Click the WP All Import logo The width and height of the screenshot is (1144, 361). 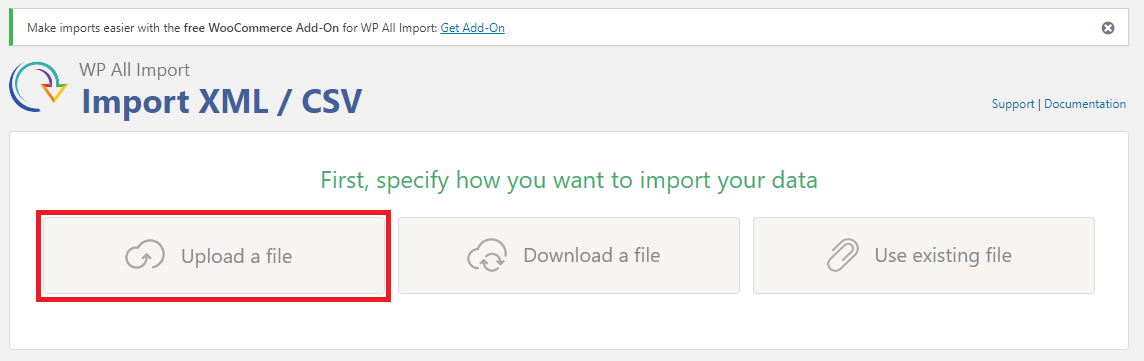pos(37,87)
